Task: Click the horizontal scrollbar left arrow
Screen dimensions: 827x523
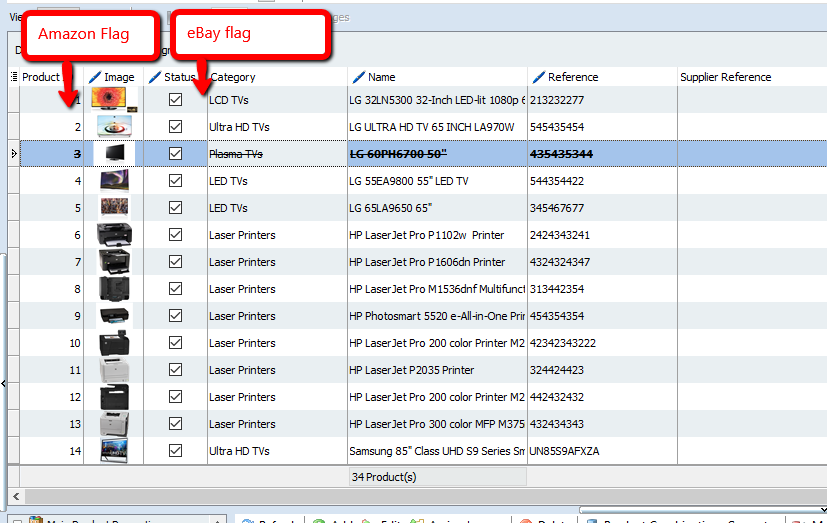Action: click(16, 496)
